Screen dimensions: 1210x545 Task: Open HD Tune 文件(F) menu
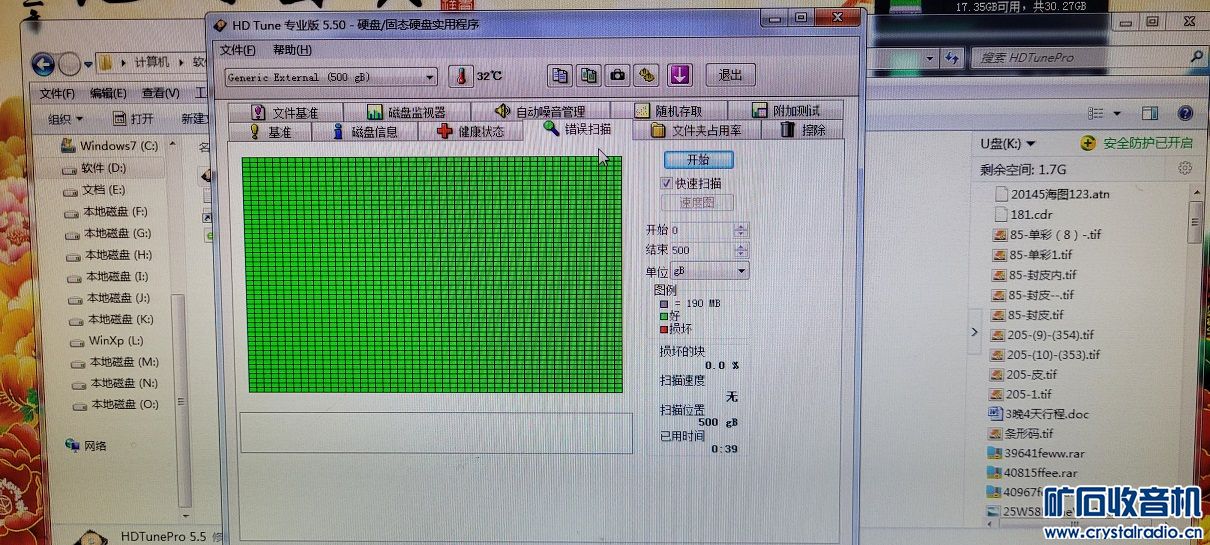(x=238, y=50)
